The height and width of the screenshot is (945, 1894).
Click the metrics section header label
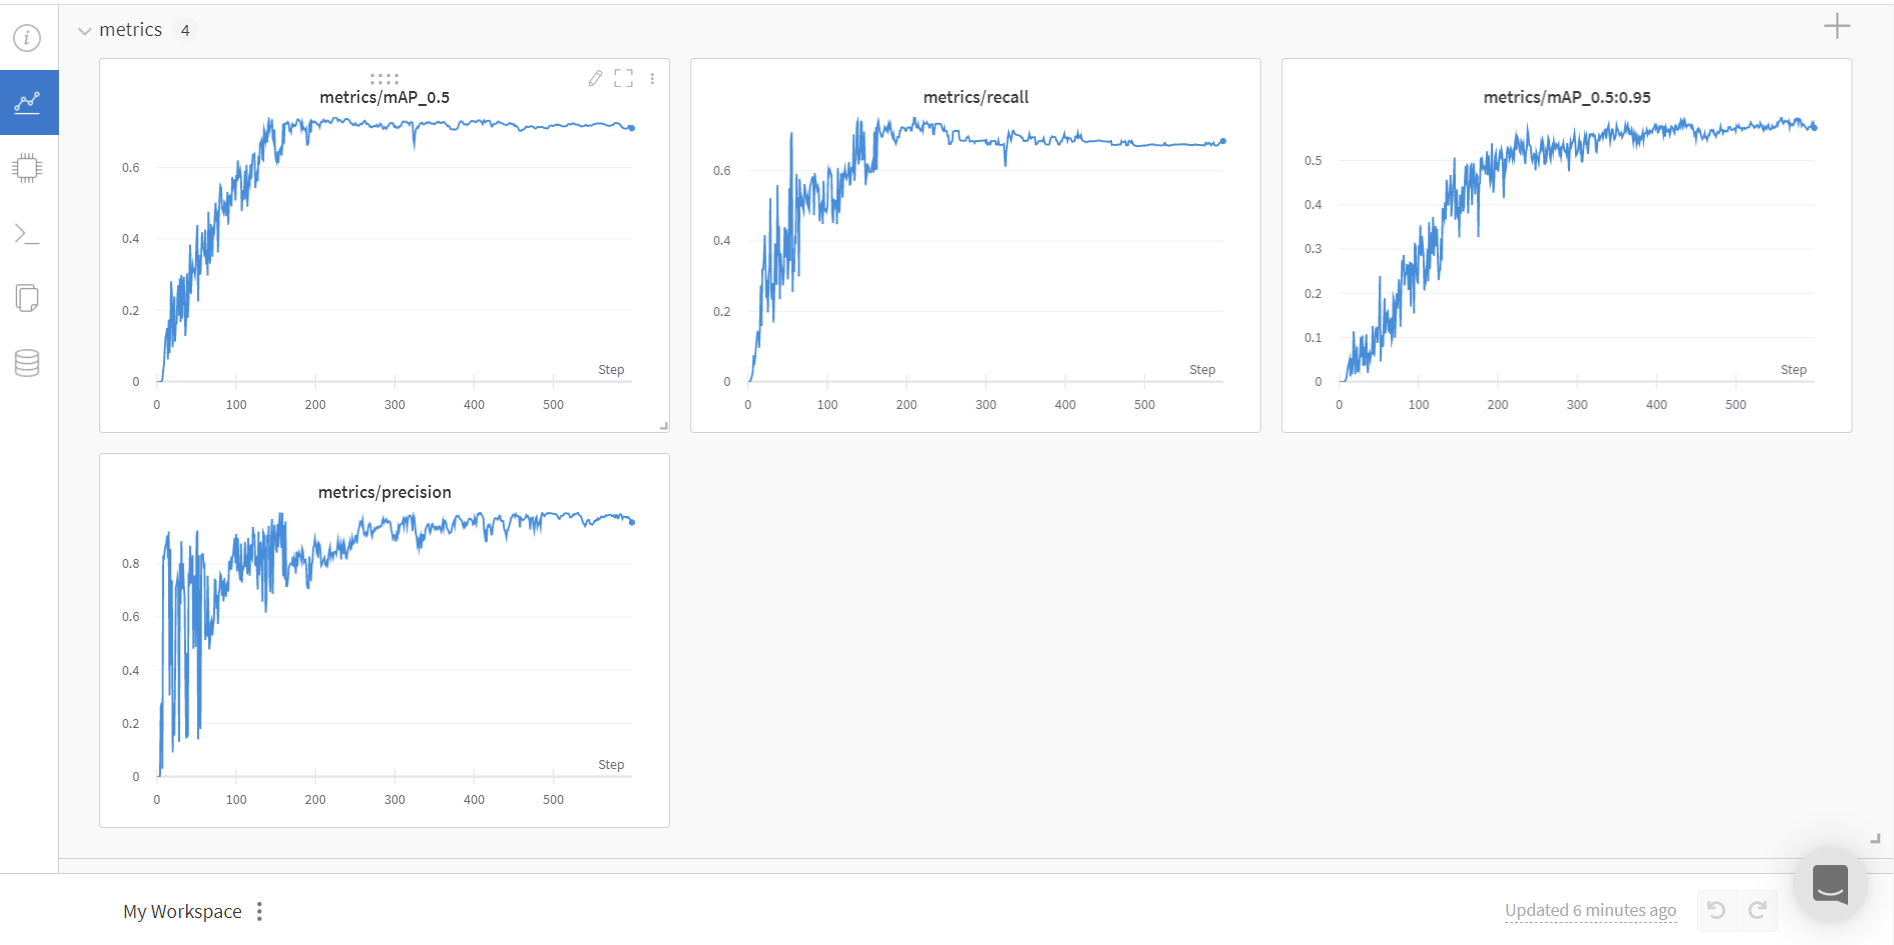(x=131, y=30)
